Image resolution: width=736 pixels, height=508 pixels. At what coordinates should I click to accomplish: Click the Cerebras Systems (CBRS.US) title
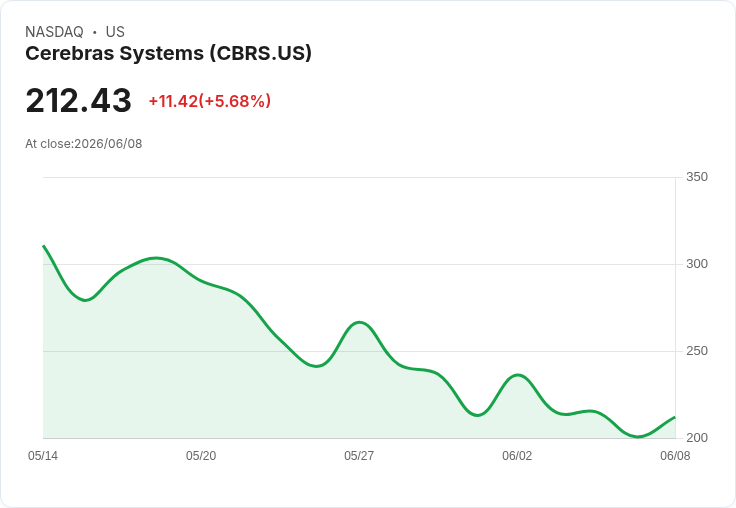click(168, 53)
